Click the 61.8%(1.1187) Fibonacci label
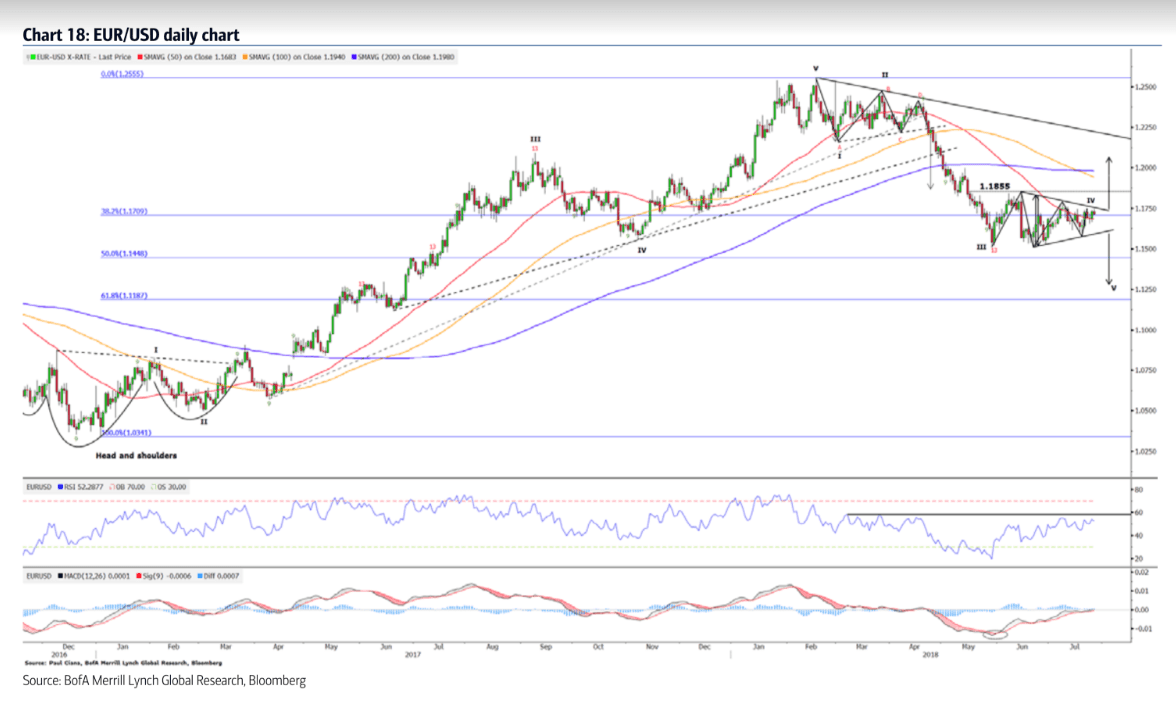Viewport: 1176px width, 714px height. coord(125,296)
